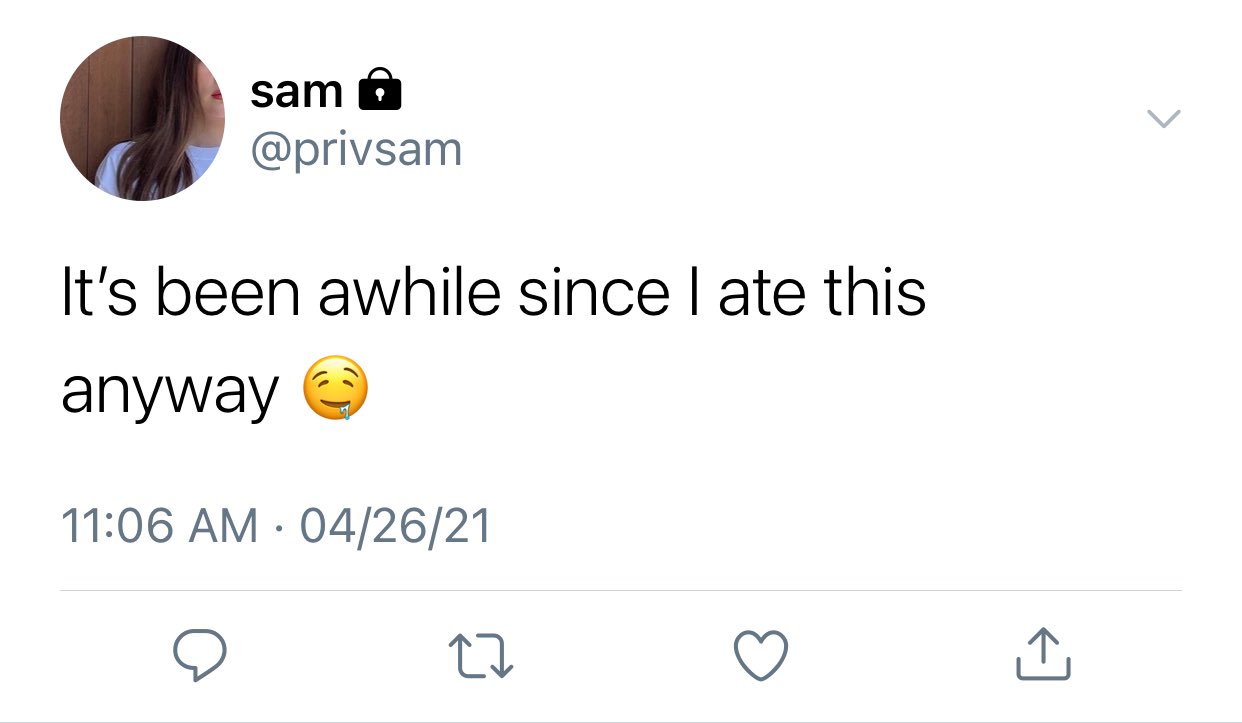Click the display name sam
This screenshot has width=1242, height=723.
click(296, 92)
